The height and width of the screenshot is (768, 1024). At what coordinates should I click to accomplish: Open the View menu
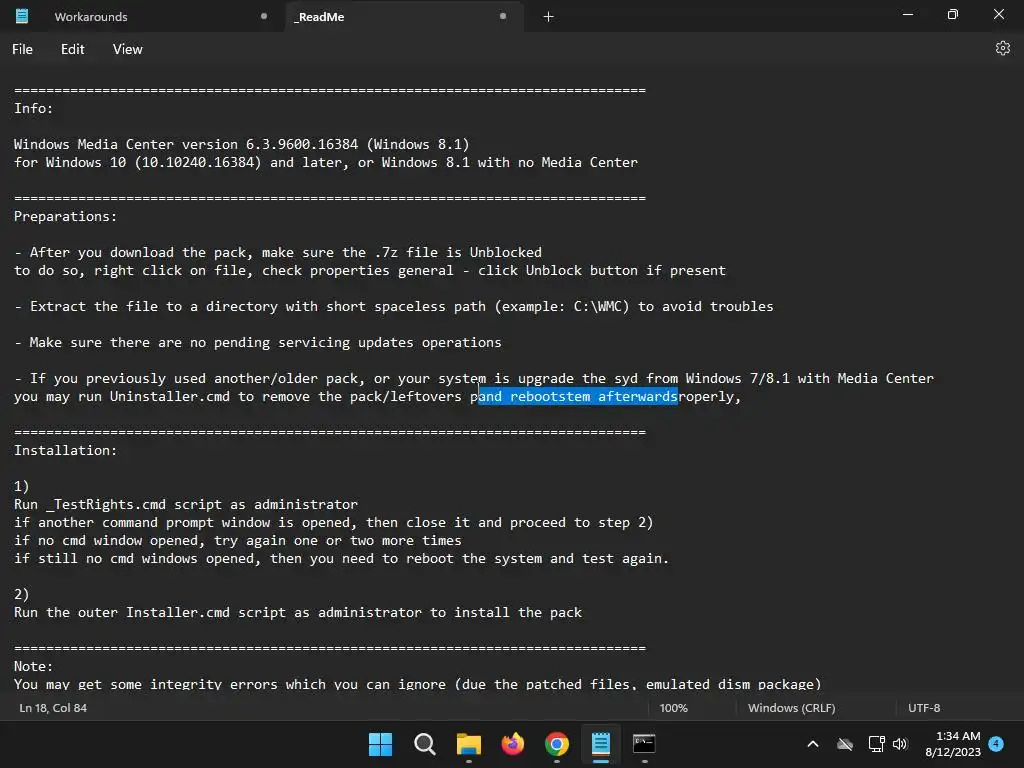click(127, 49)
